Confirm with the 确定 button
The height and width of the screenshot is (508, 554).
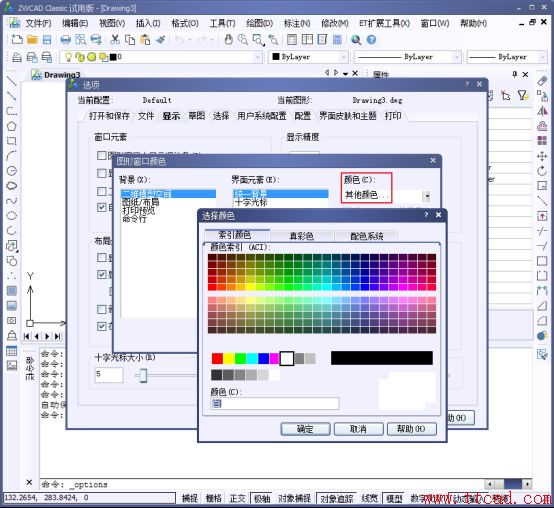(x=305, y=429)
